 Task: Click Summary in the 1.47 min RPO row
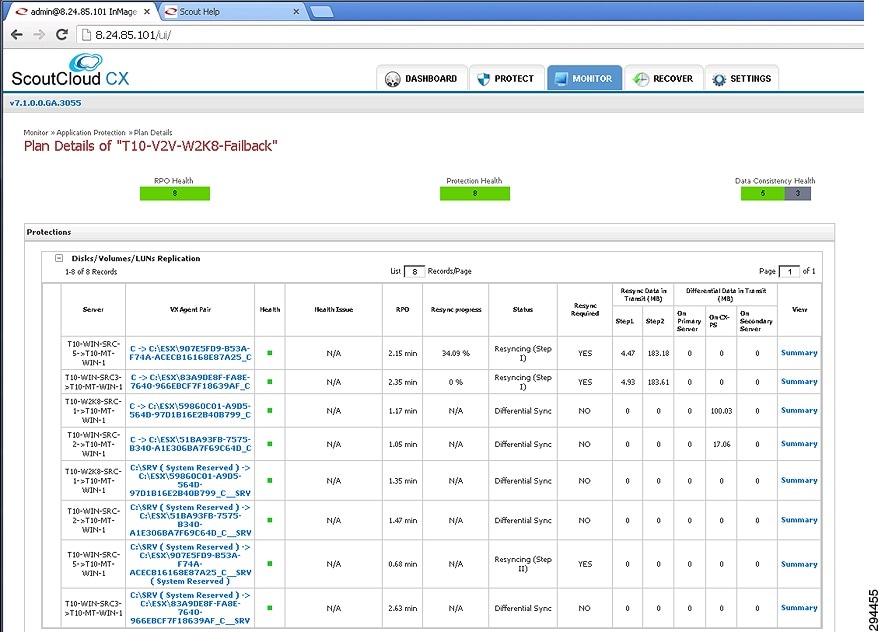tap(799, 520)
